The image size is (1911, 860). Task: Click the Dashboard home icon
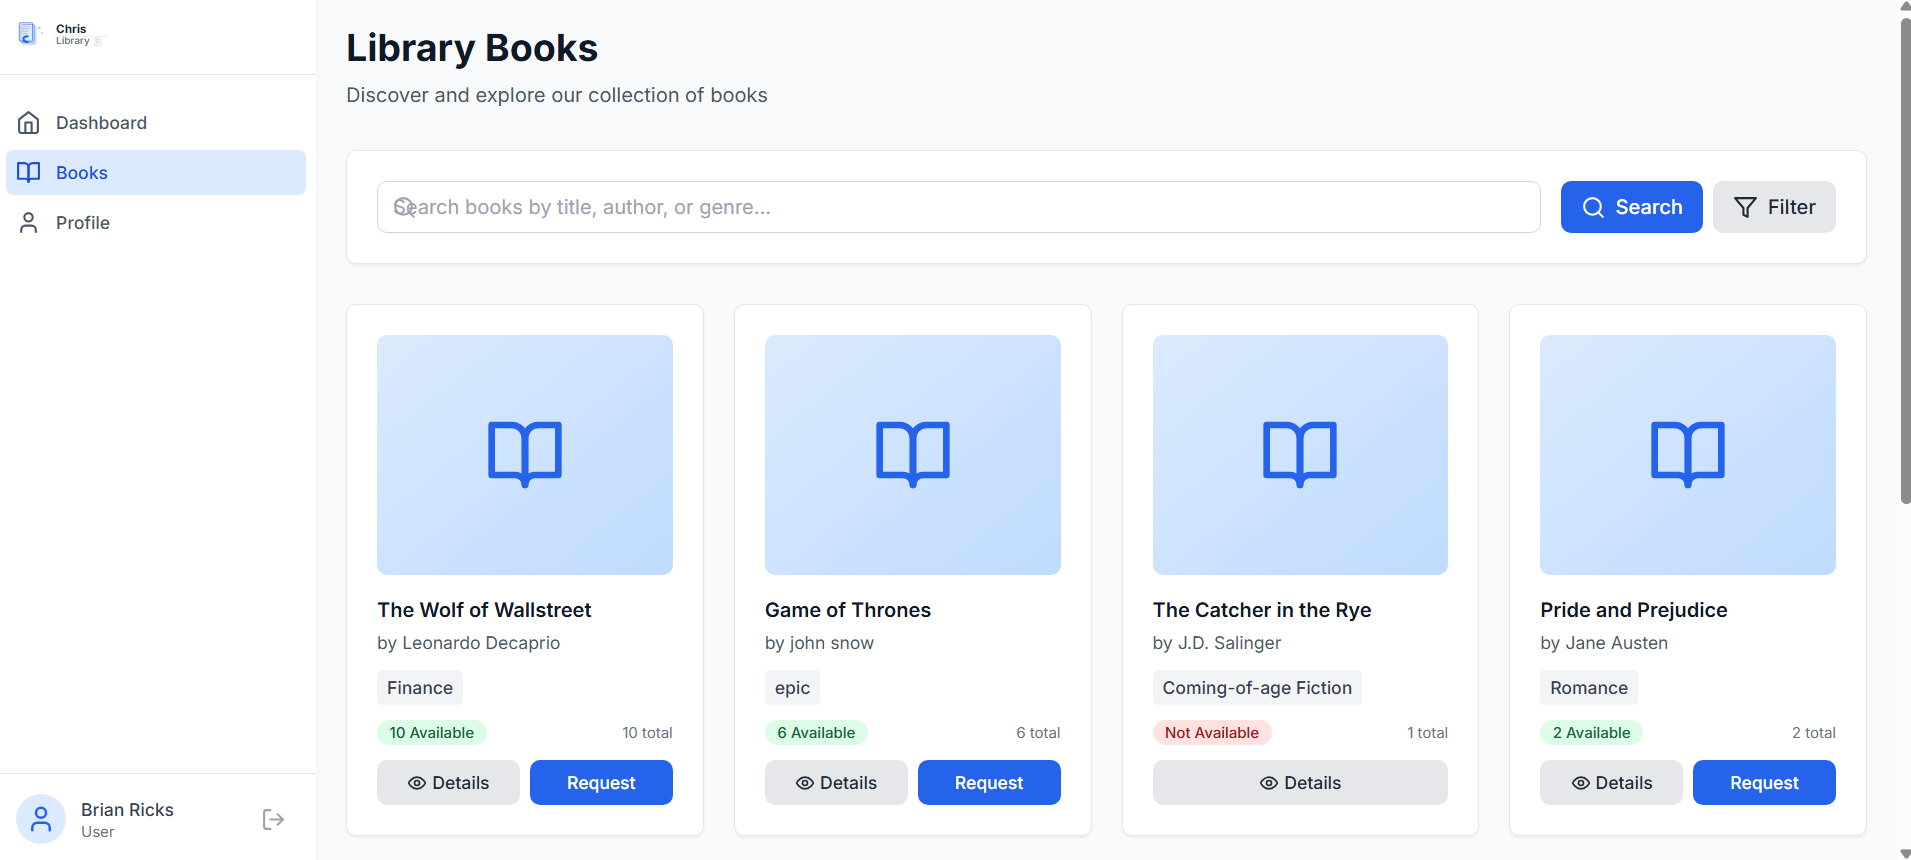click(x=29, y=123)
